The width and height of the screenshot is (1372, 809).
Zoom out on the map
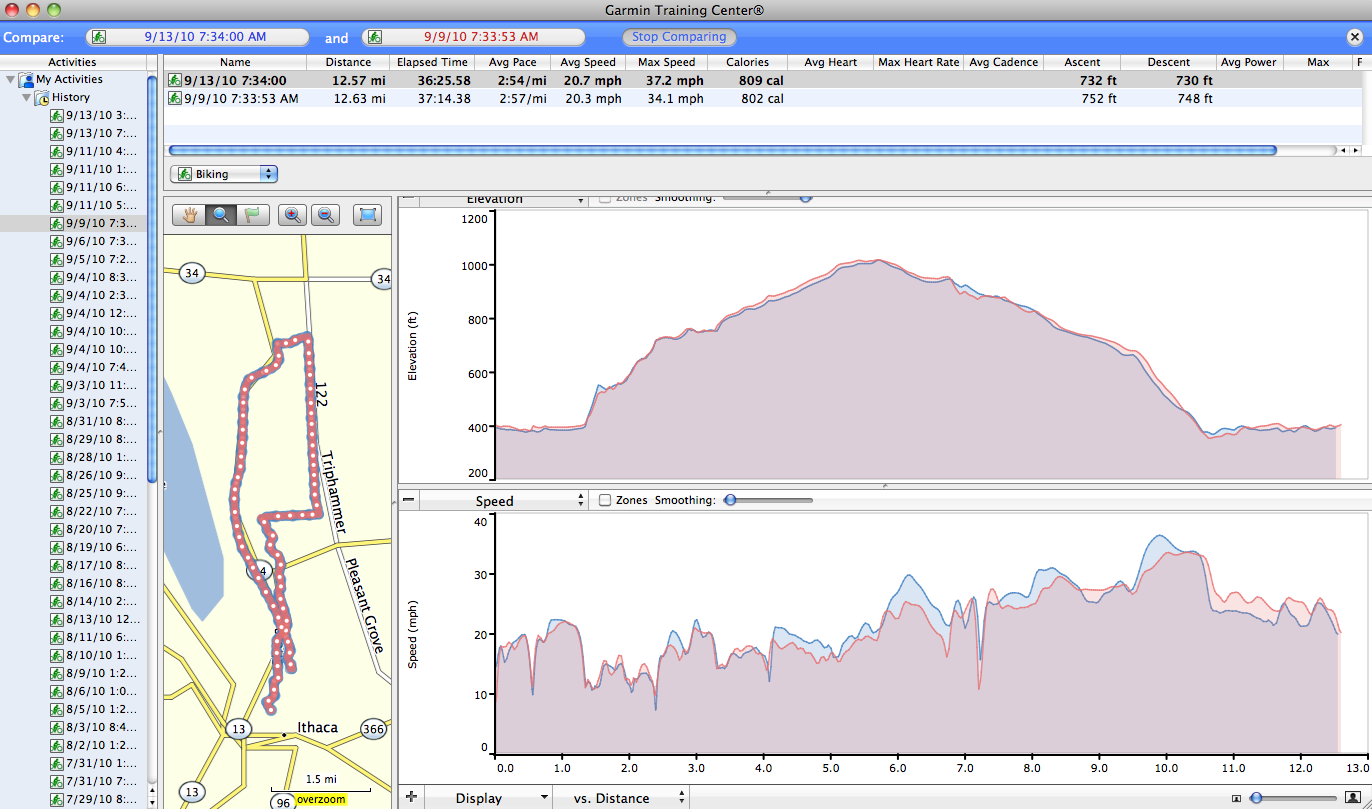(325, 214)
